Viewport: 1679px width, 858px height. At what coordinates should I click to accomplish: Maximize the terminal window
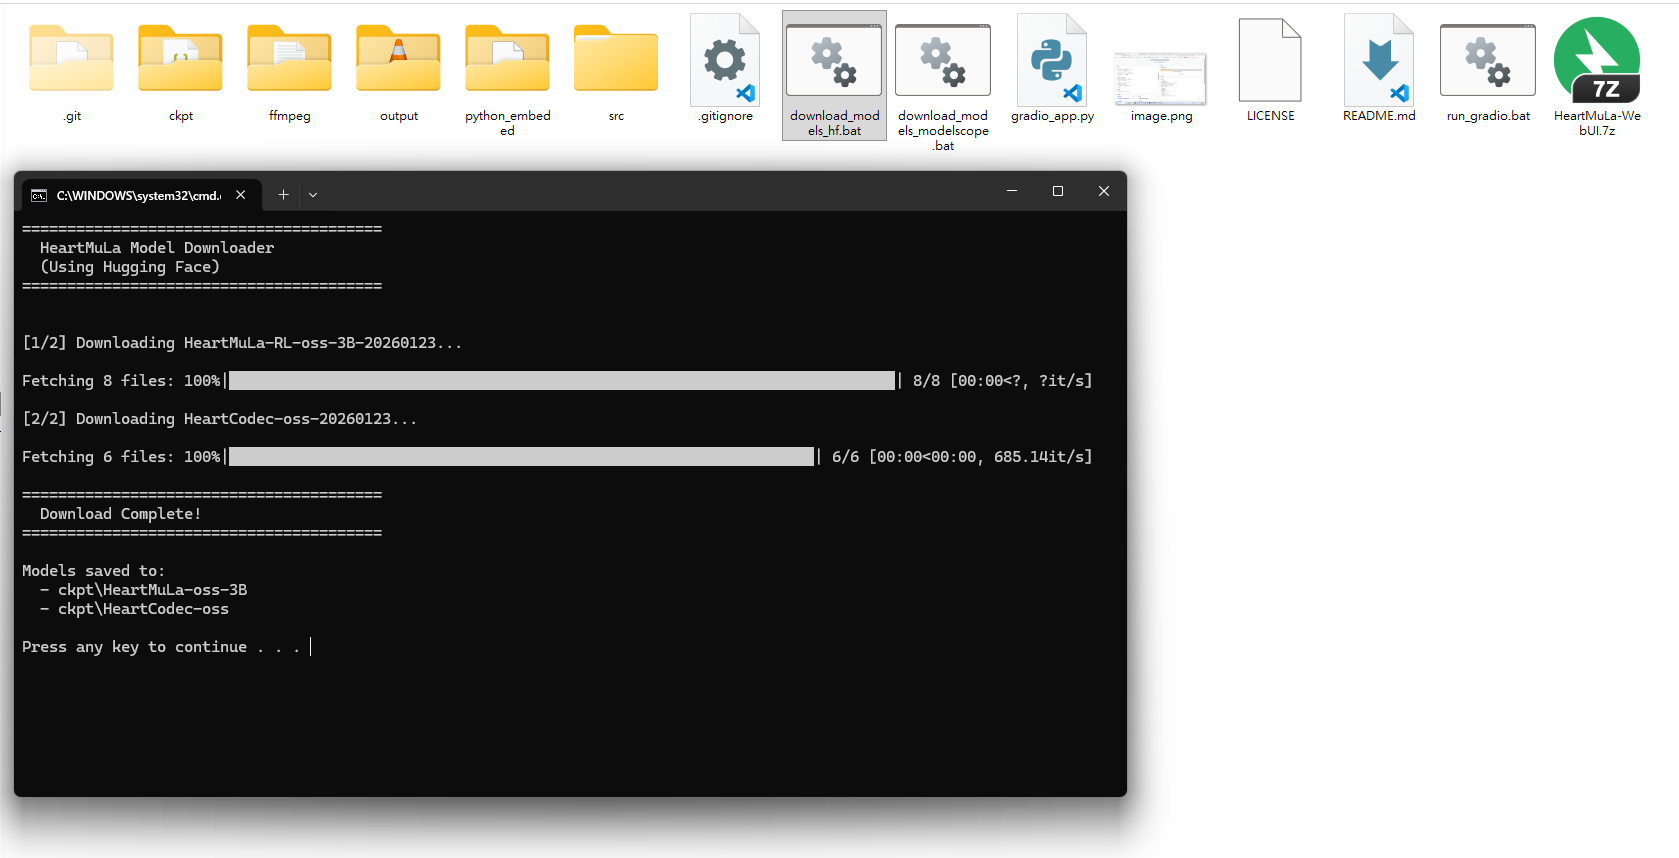(x=1058, y=191)
